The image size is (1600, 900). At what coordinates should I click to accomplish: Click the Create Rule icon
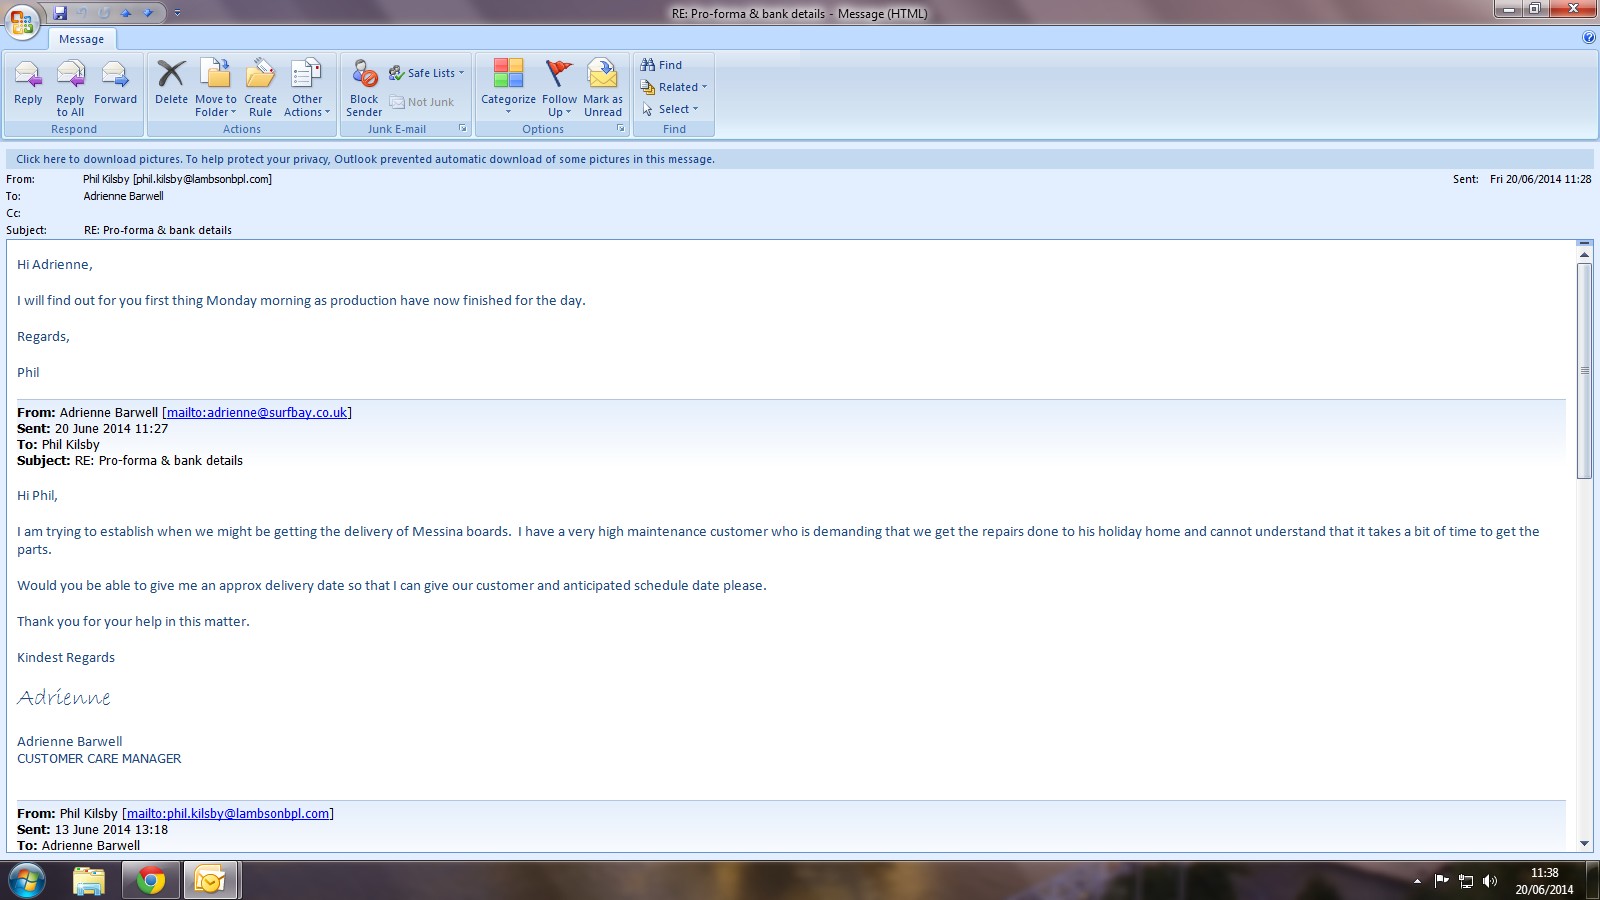260,74
